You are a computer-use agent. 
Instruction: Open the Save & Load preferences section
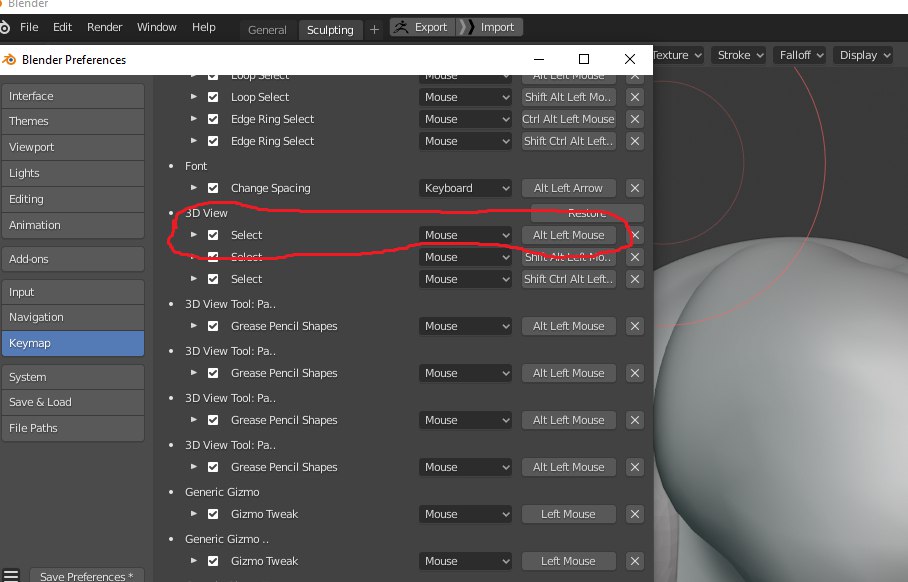[73, 402]
